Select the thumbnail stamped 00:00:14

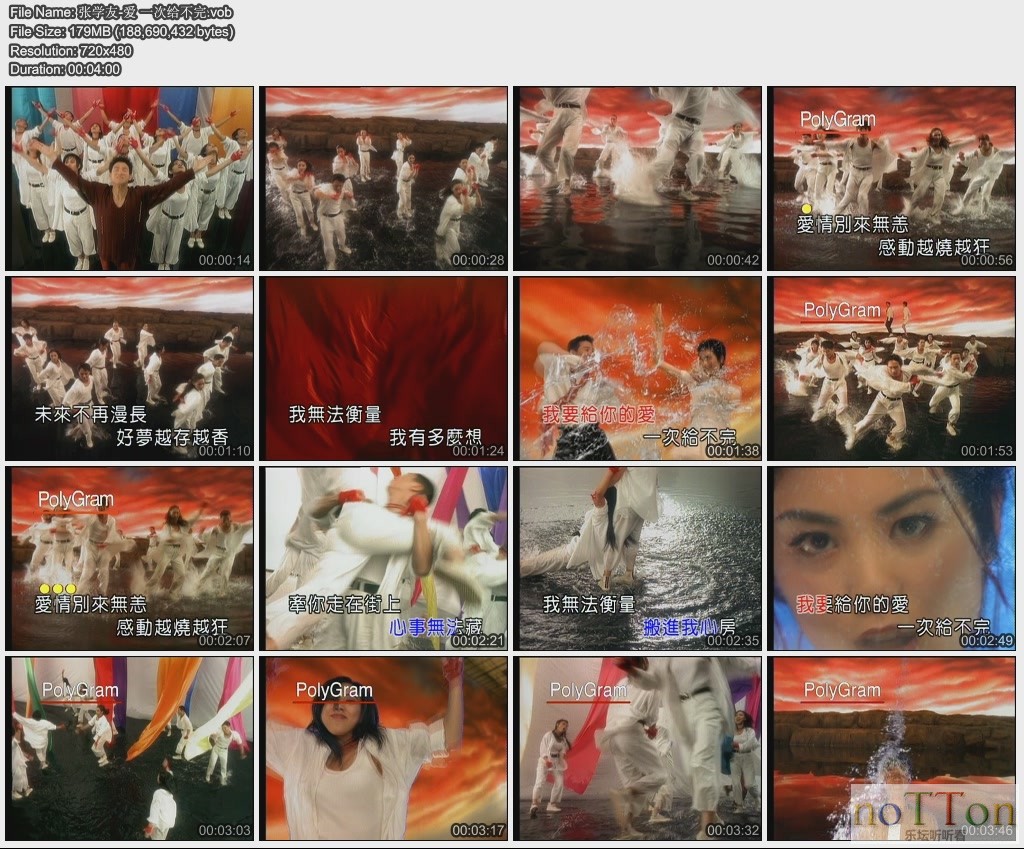(x=129, y=178)
